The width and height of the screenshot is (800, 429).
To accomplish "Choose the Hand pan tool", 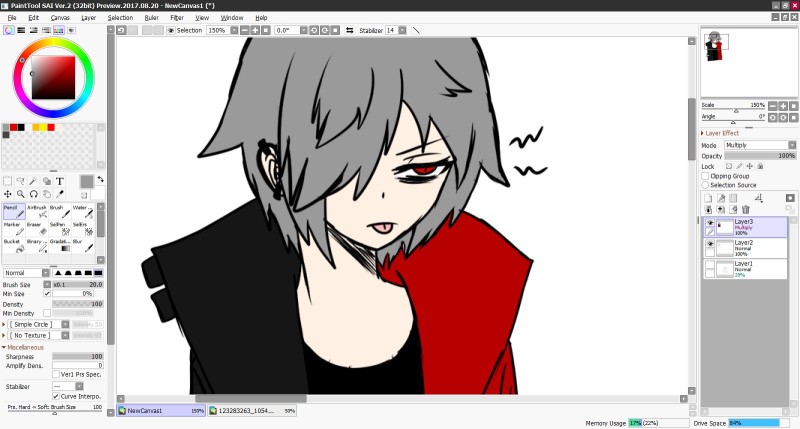I will (46, 194).
